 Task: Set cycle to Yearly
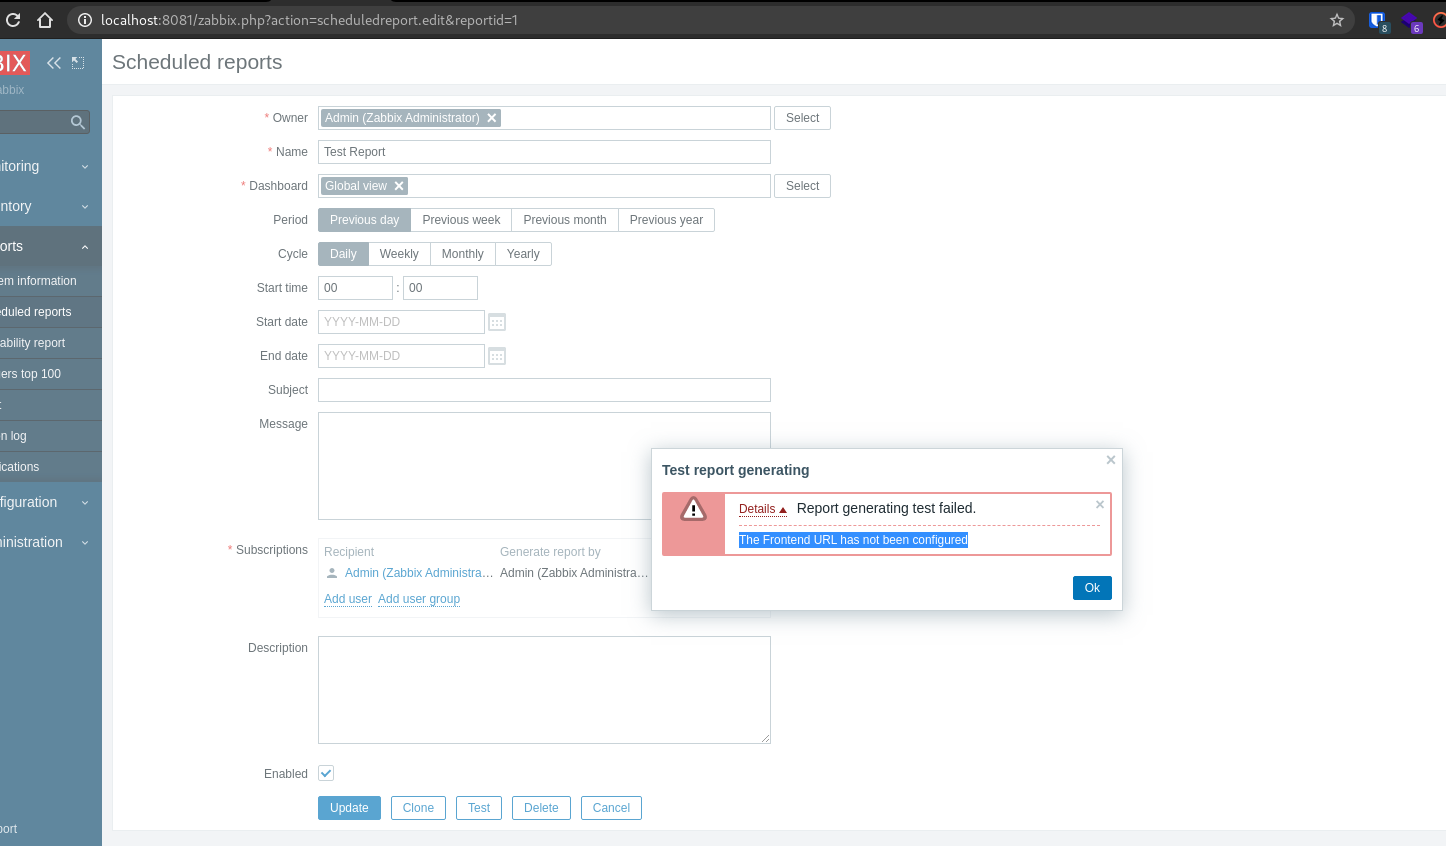(523, 254)
